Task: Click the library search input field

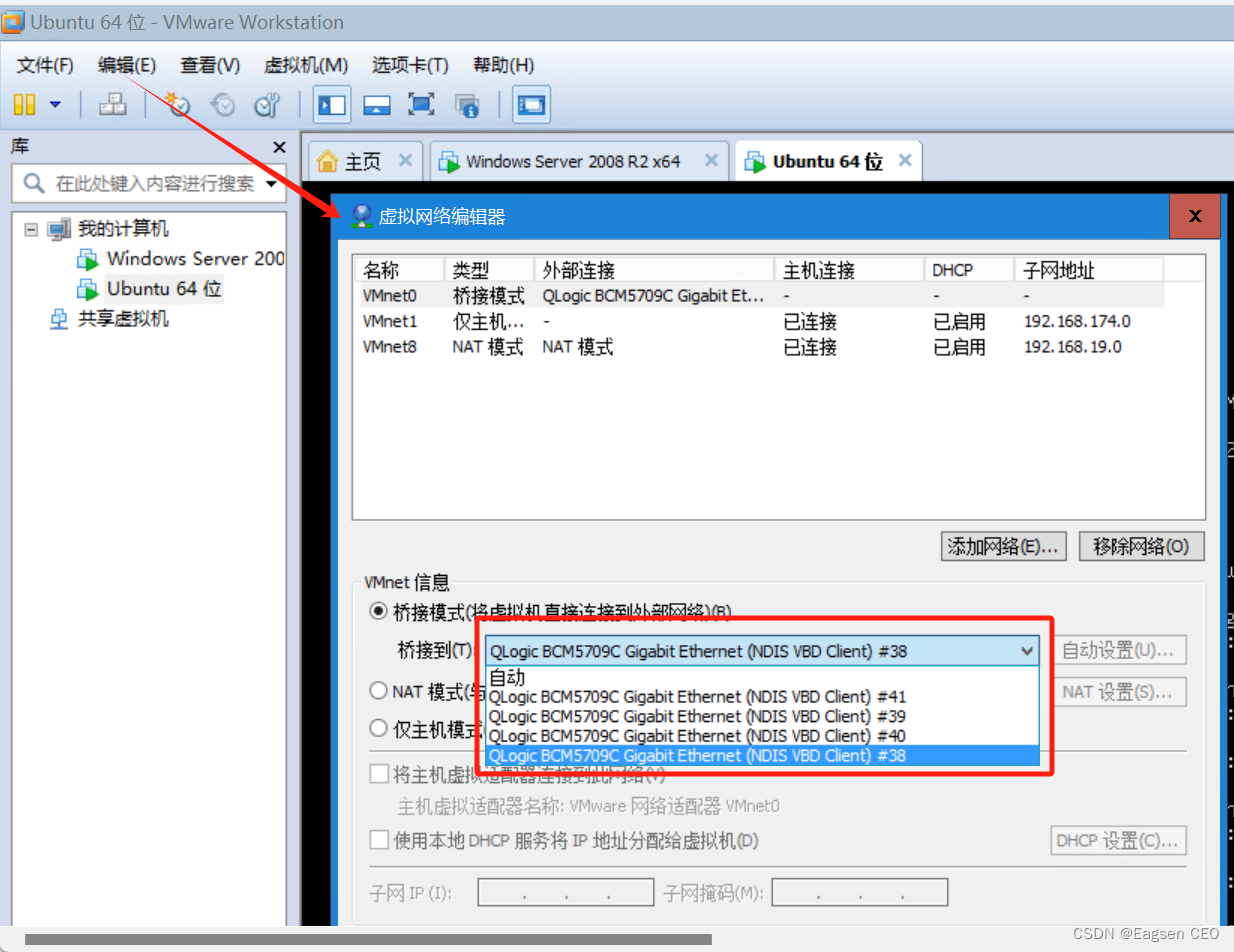Action: click(x=148, y=184)
